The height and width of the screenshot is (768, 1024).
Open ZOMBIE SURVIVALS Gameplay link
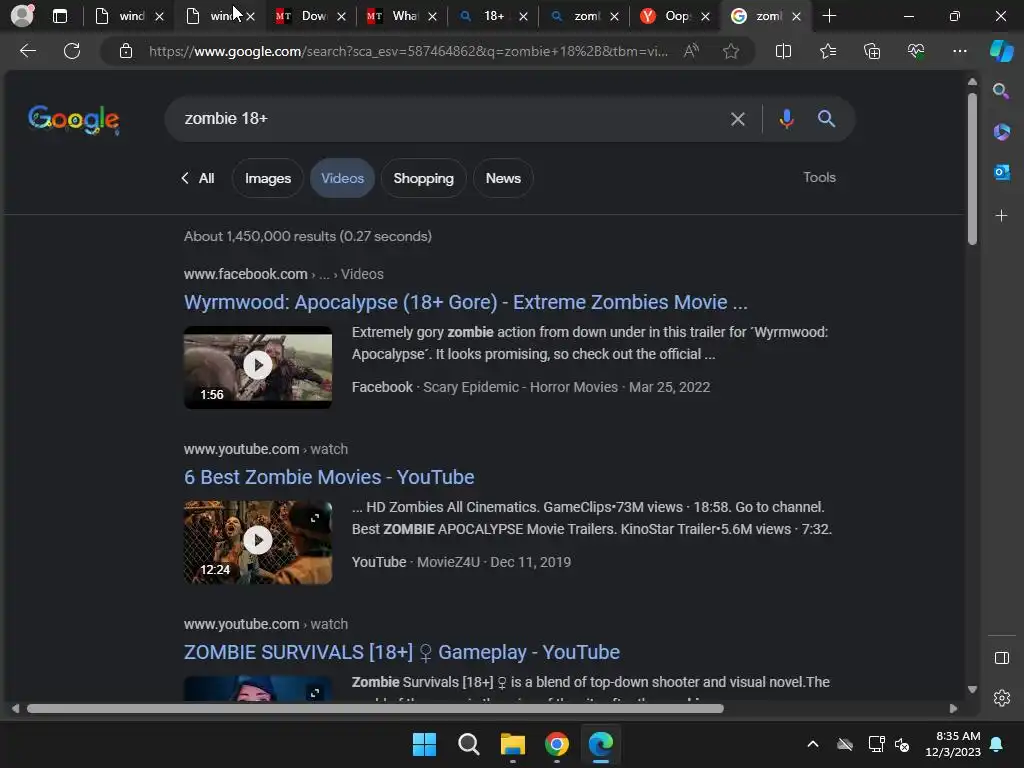point(402,652)
